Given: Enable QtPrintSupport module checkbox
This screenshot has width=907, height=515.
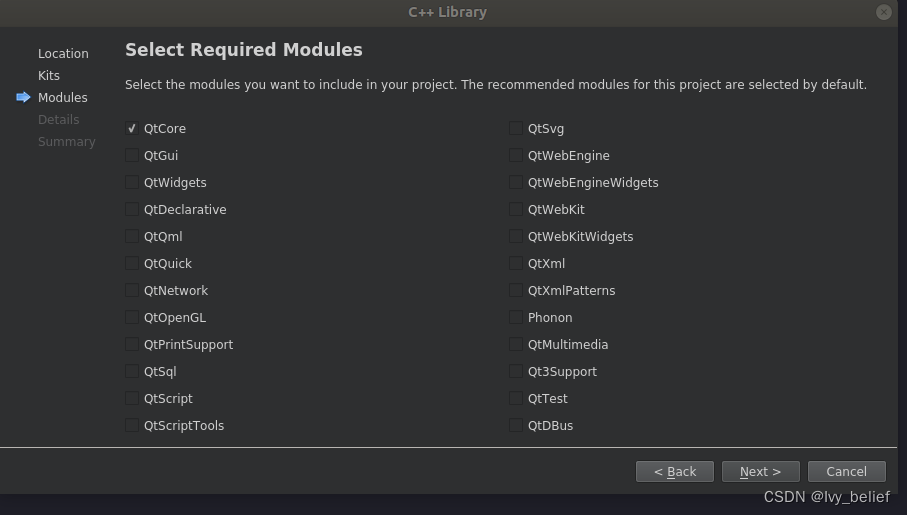Looking at the screenshot, I should coord(132,344).
